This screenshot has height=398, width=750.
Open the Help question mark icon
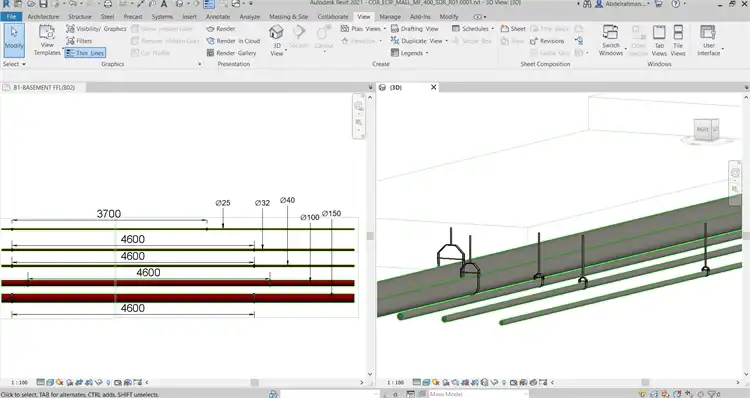(x=675, y=4)
